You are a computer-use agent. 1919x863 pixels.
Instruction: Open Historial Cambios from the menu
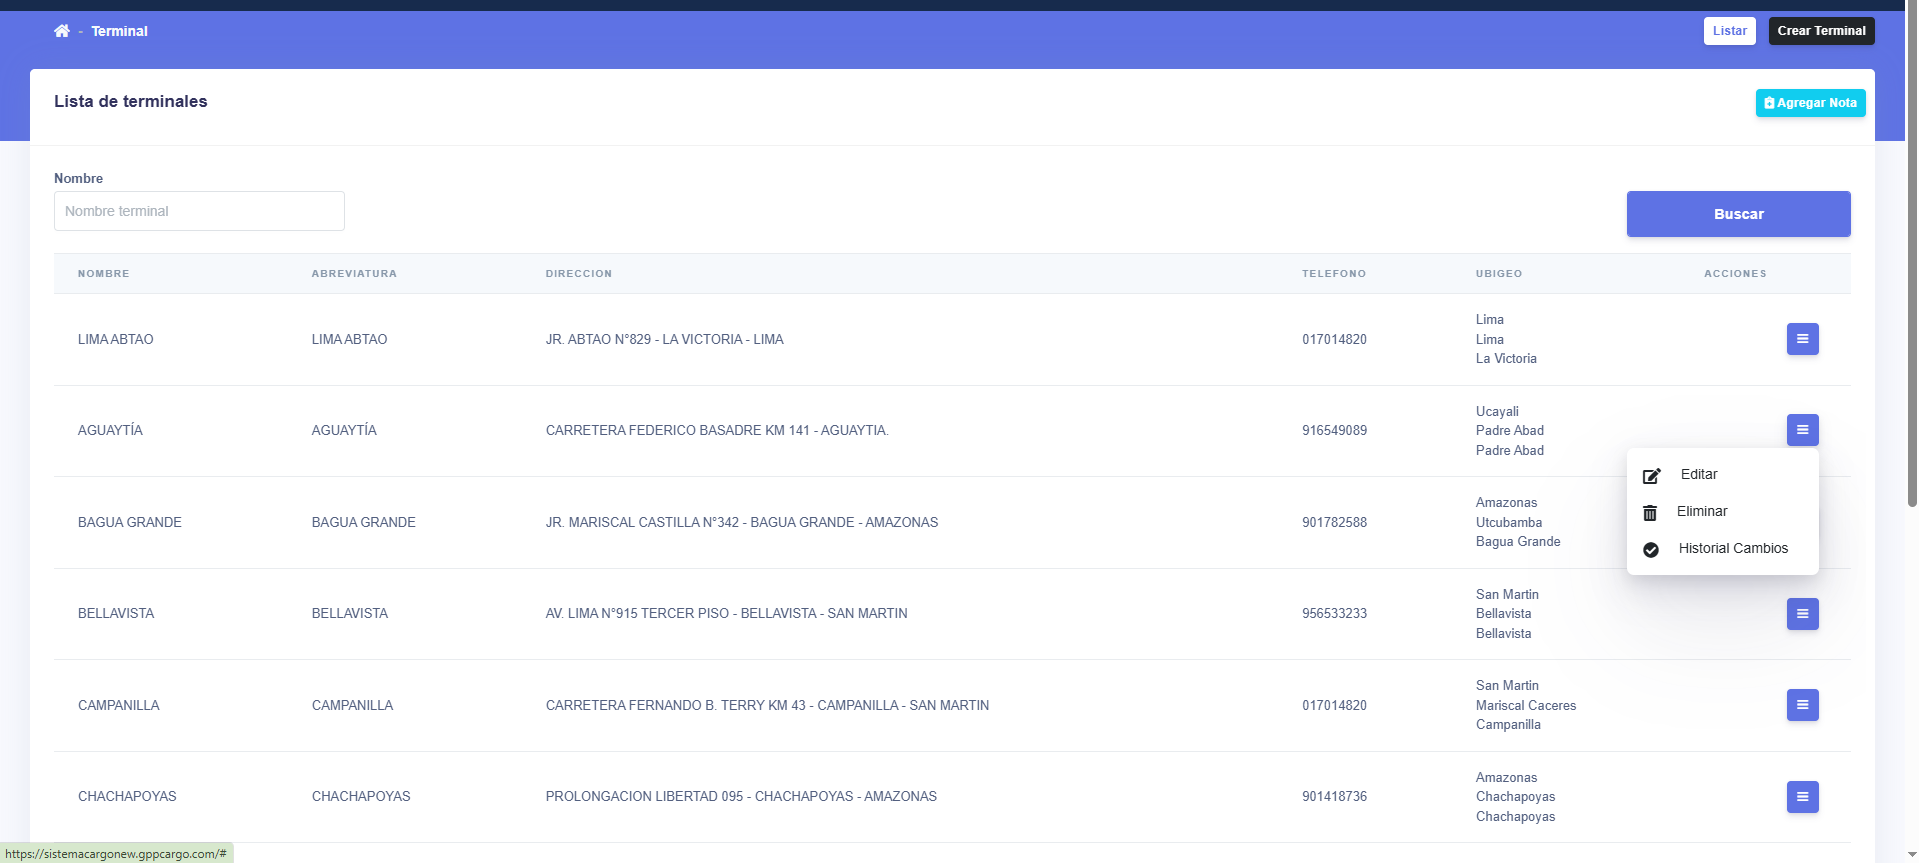point(1732,548)
